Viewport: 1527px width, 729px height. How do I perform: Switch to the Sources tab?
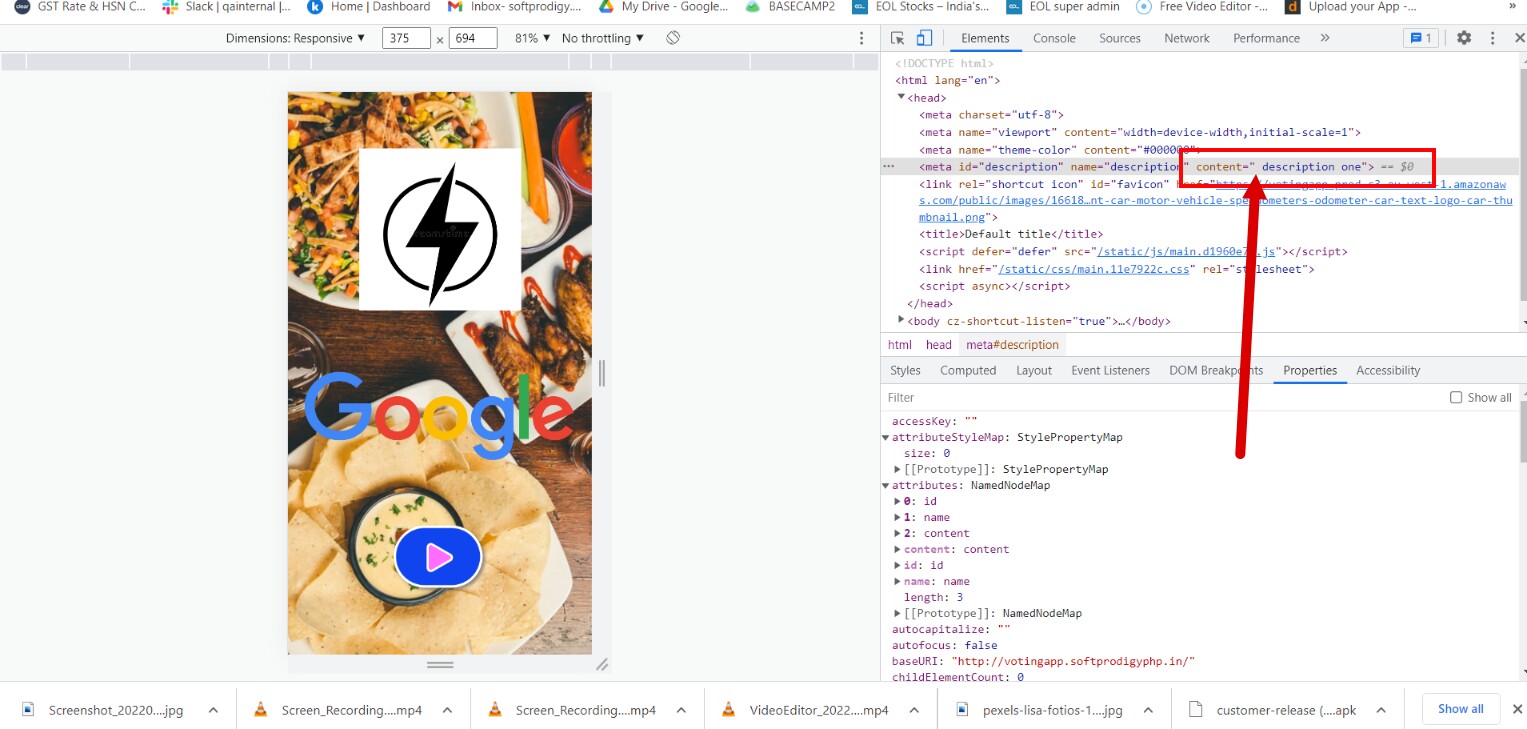click(x=1120, y=38)
